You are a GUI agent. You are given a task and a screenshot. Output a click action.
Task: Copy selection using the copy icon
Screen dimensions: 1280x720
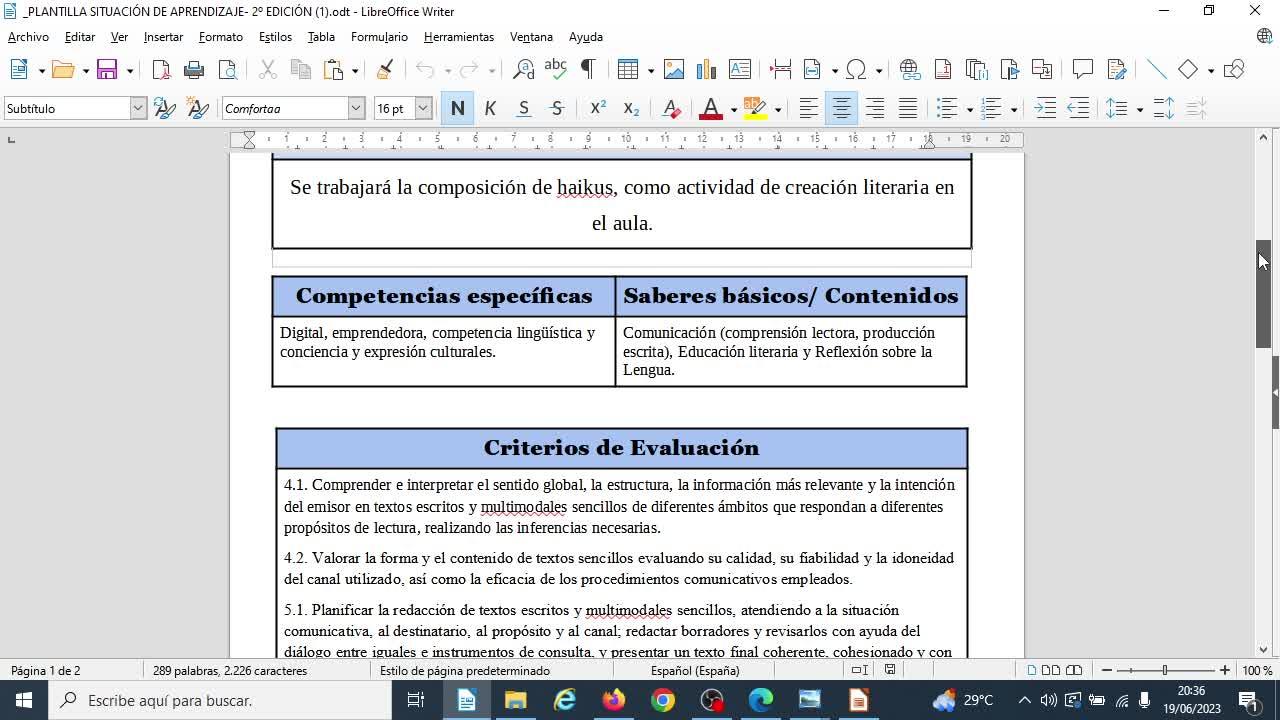click(300, 69)
